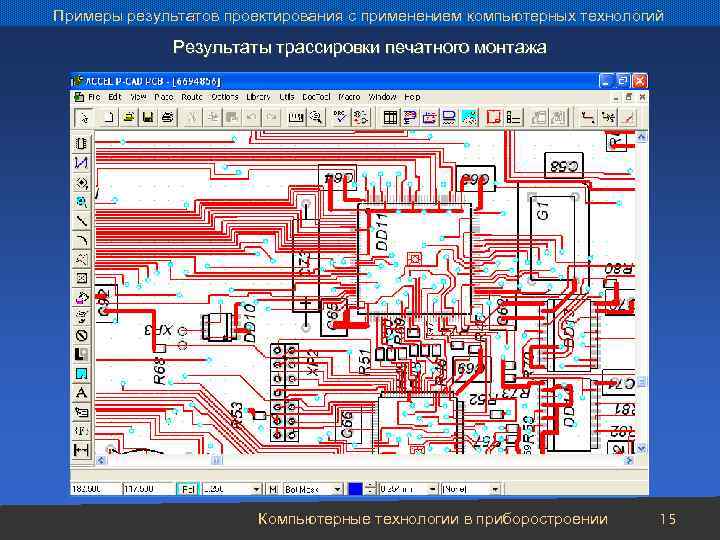Open the Place menu
The image size is (720, 540).
(x=163, y=97)
